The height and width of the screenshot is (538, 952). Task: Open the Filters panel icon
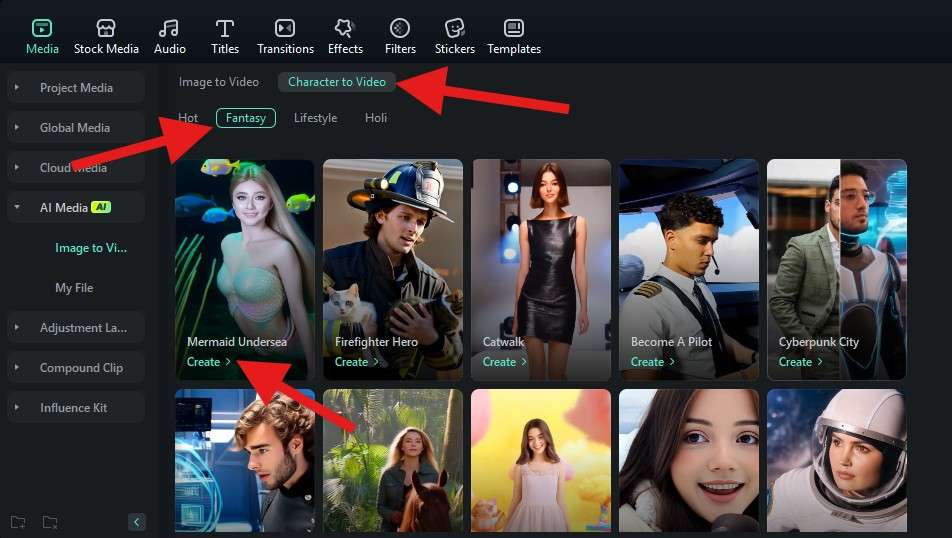pos(400,29)
